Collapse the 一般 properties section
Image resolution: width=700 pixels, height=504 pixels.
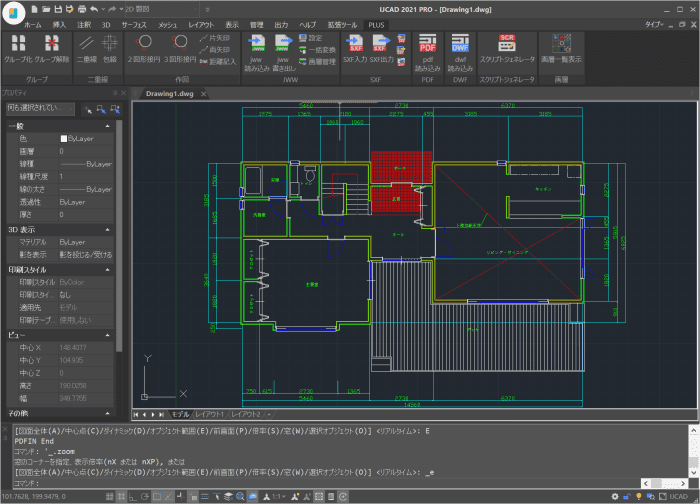click(x=108, y=126)
